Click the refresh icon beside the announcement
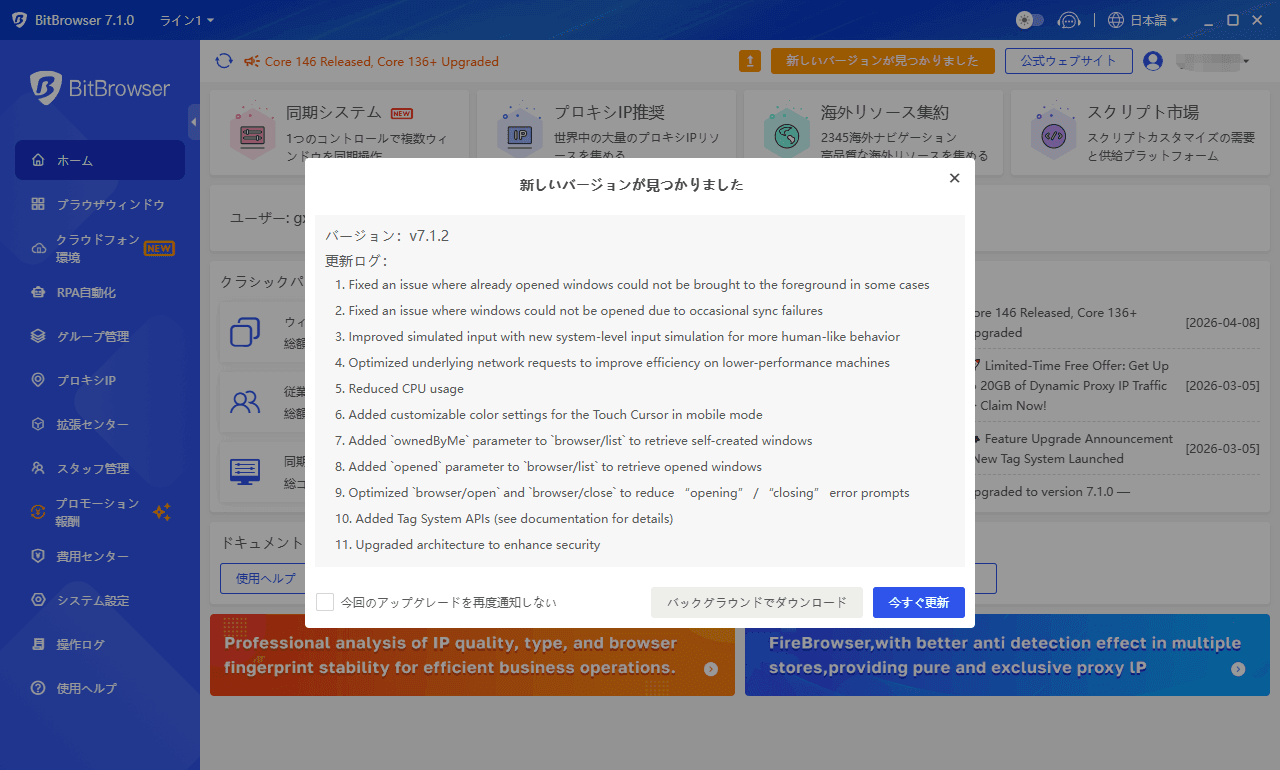Image resolution: width=1280 pixels, height=770 pixels. (224, 61)
